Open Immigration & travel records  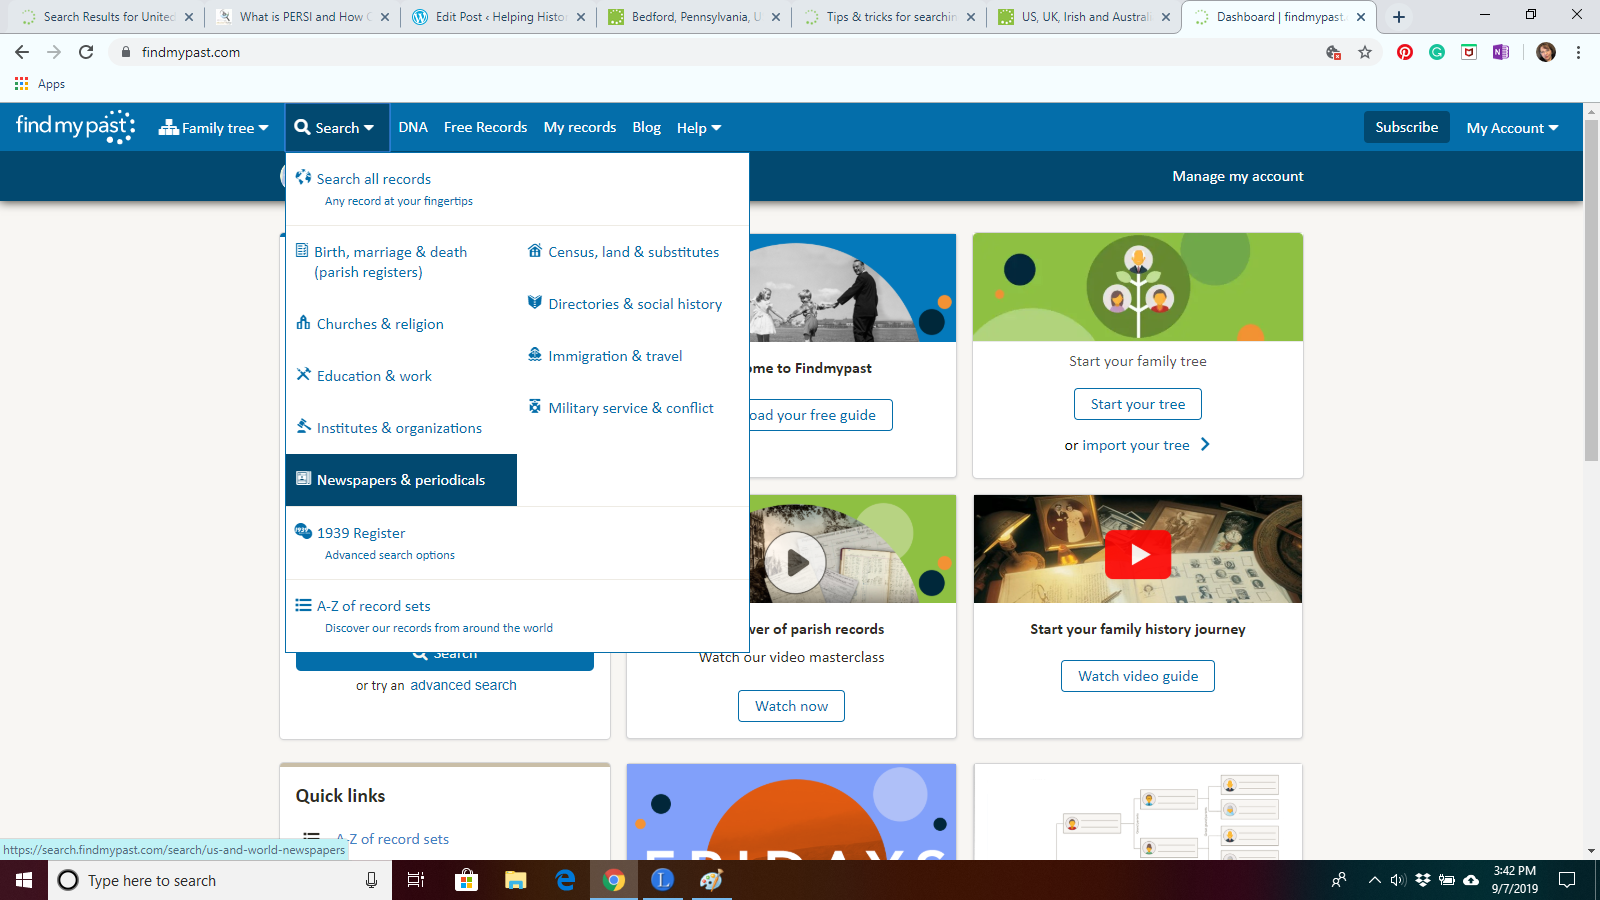615,355
